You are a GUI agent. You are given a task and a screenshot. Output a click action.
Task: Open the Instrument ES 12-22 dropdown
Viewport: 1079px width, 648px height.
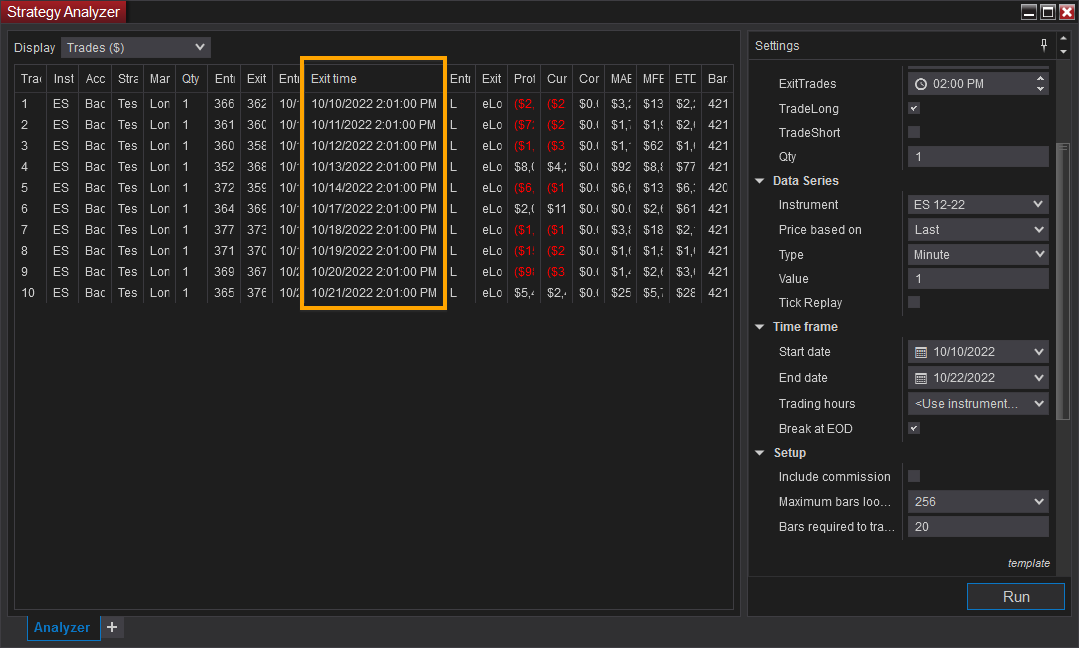(978, 204)
